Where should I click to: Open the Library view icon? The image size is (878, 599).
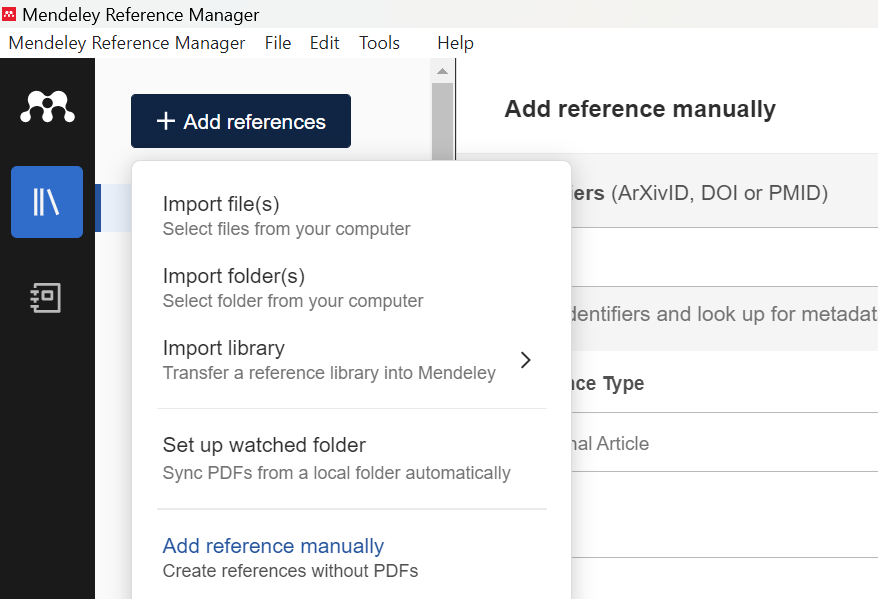tap(47, 202)
